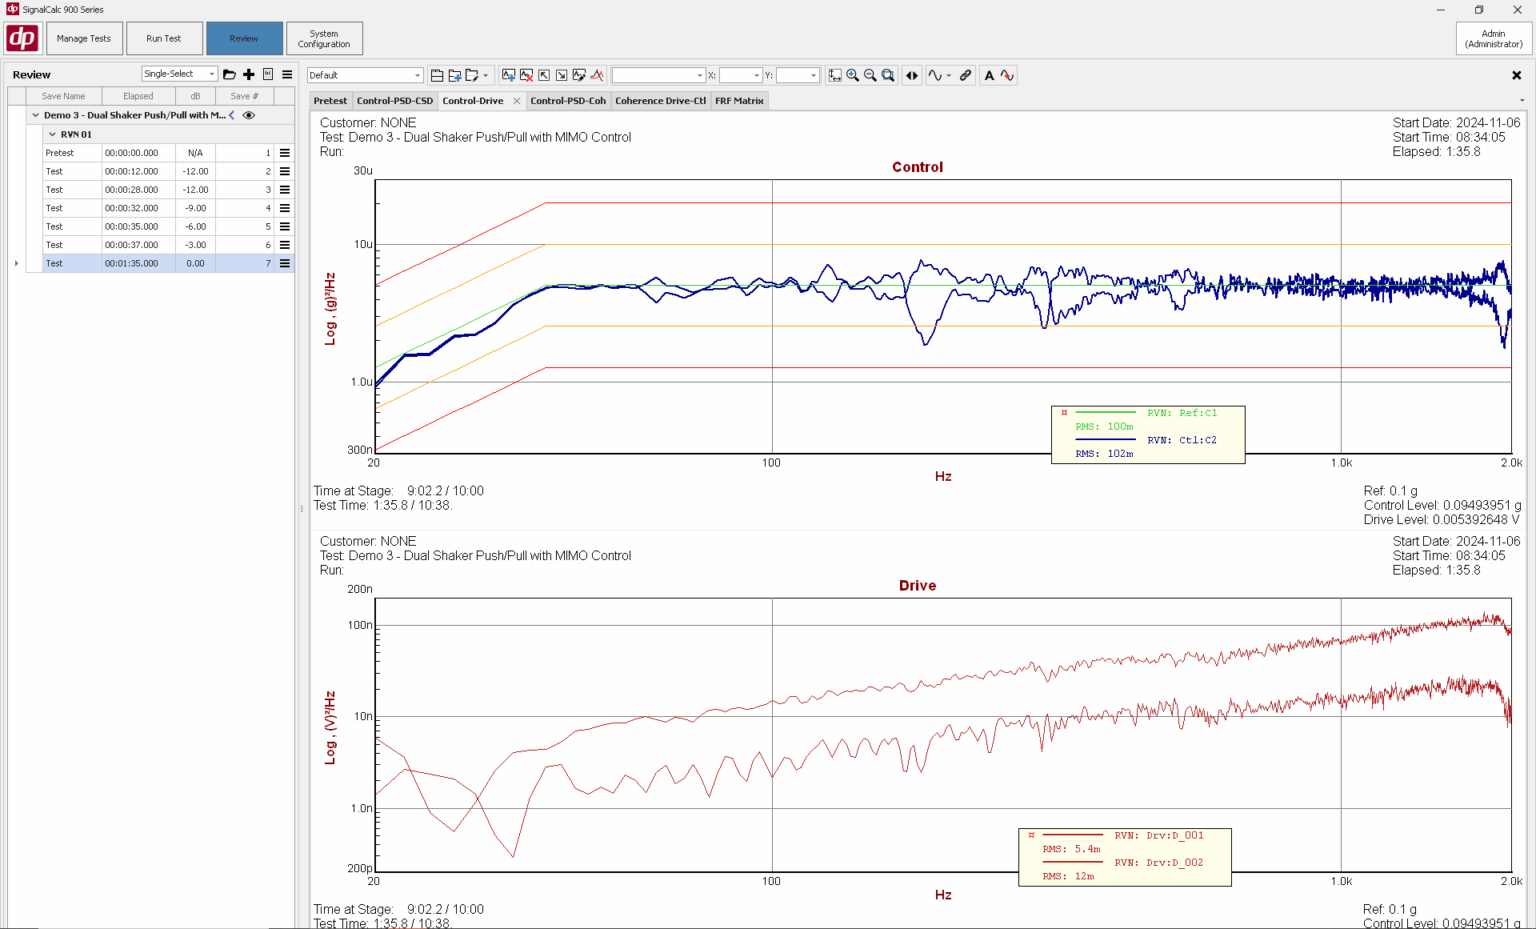
Task: Open the sine waveform tool dropdown arrow
Action: [949, 75]
